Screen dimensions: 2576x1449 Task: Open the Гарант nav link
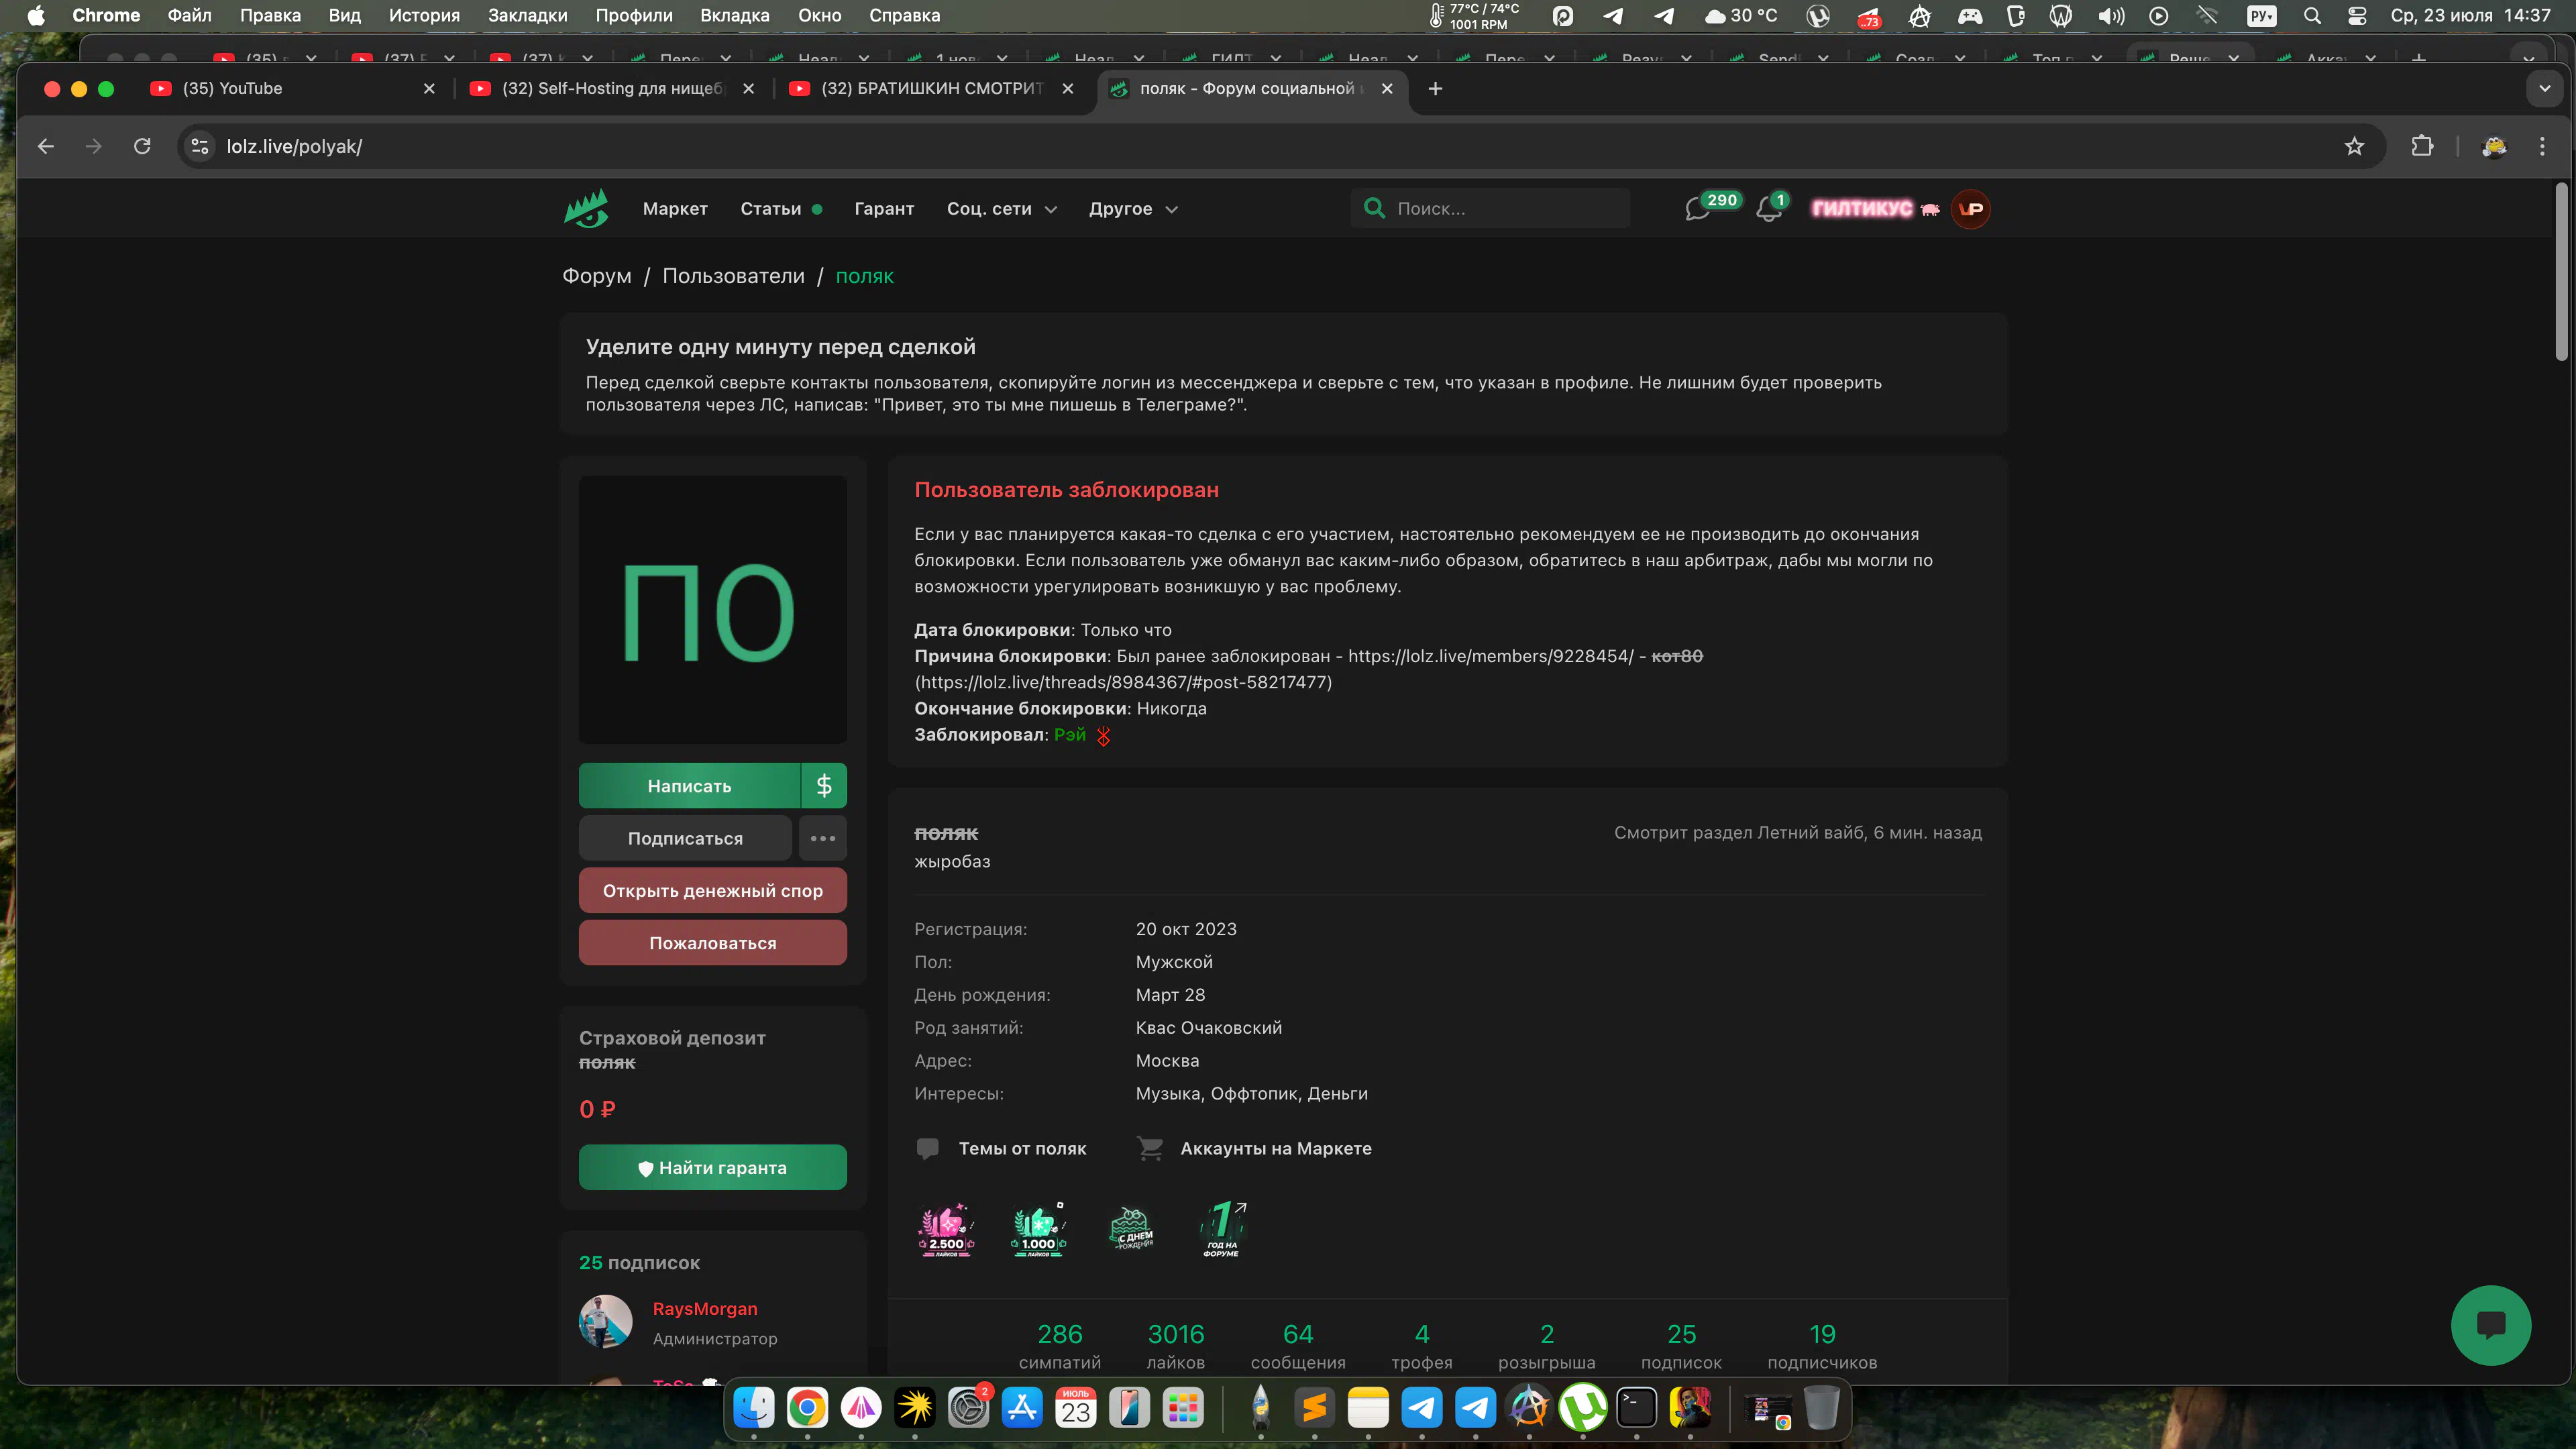(x=884, y=209)
